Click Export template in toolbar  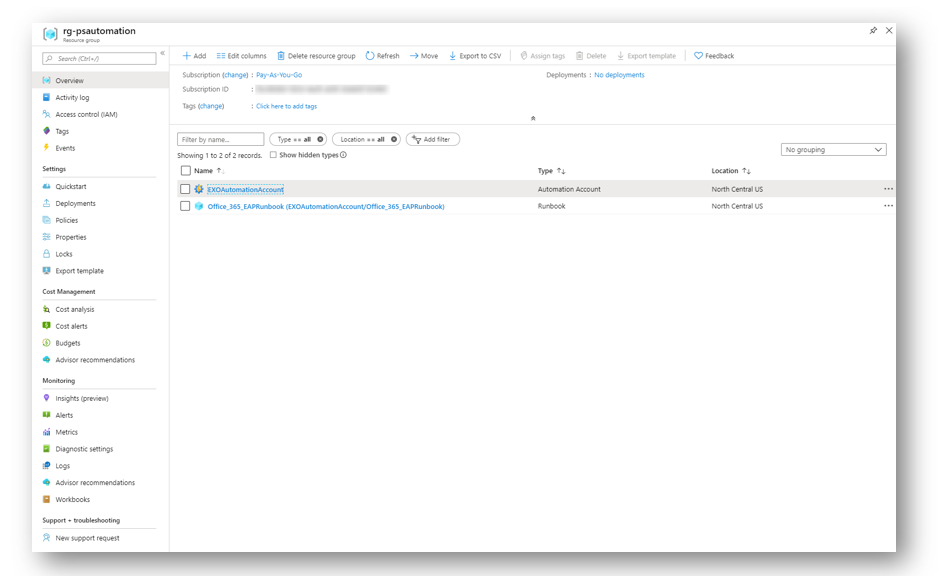(x=646, y=56)
